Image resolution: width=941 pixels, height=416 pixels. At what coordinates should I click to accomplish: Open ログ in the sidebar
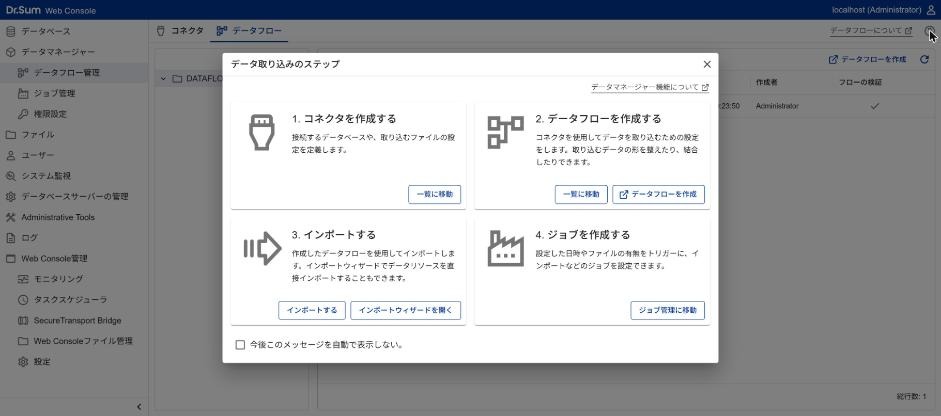click(x=74, y=238)
